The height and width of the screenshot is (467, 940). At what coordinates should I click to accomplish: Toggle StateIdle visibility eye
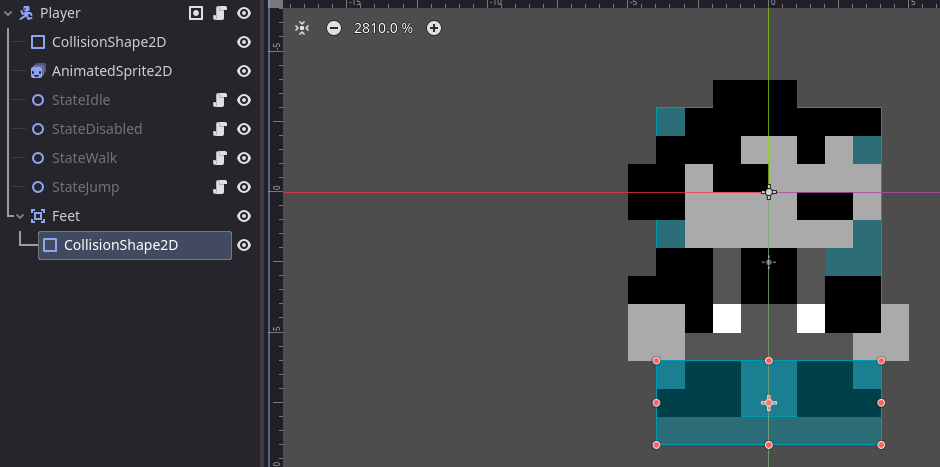click(x=244, y=100)
